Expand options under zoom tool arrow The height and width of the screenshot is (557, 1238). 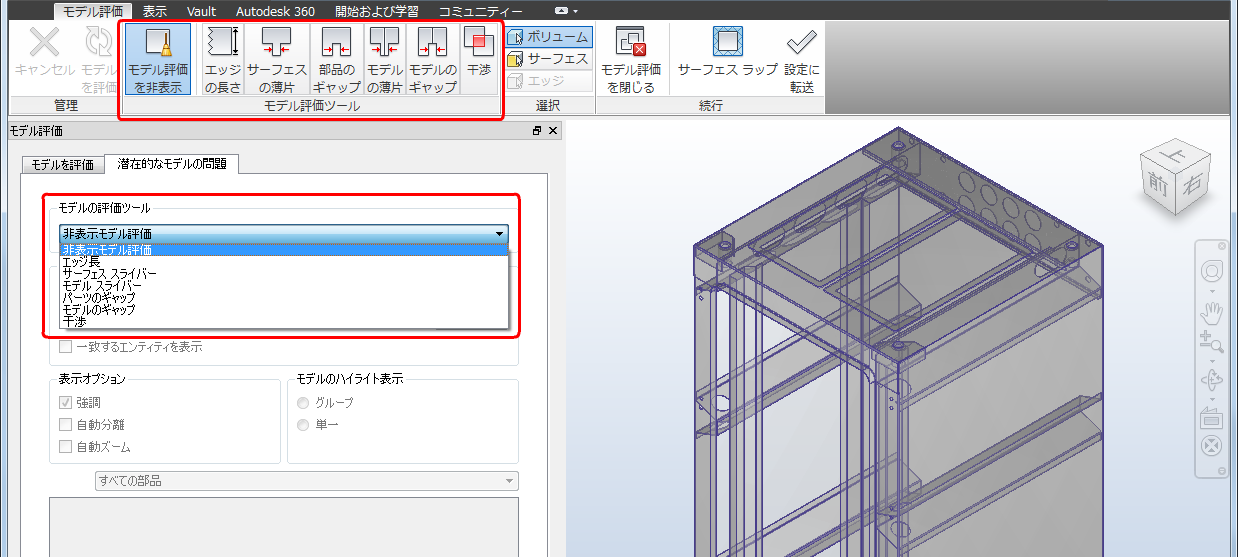[1212, 360]
